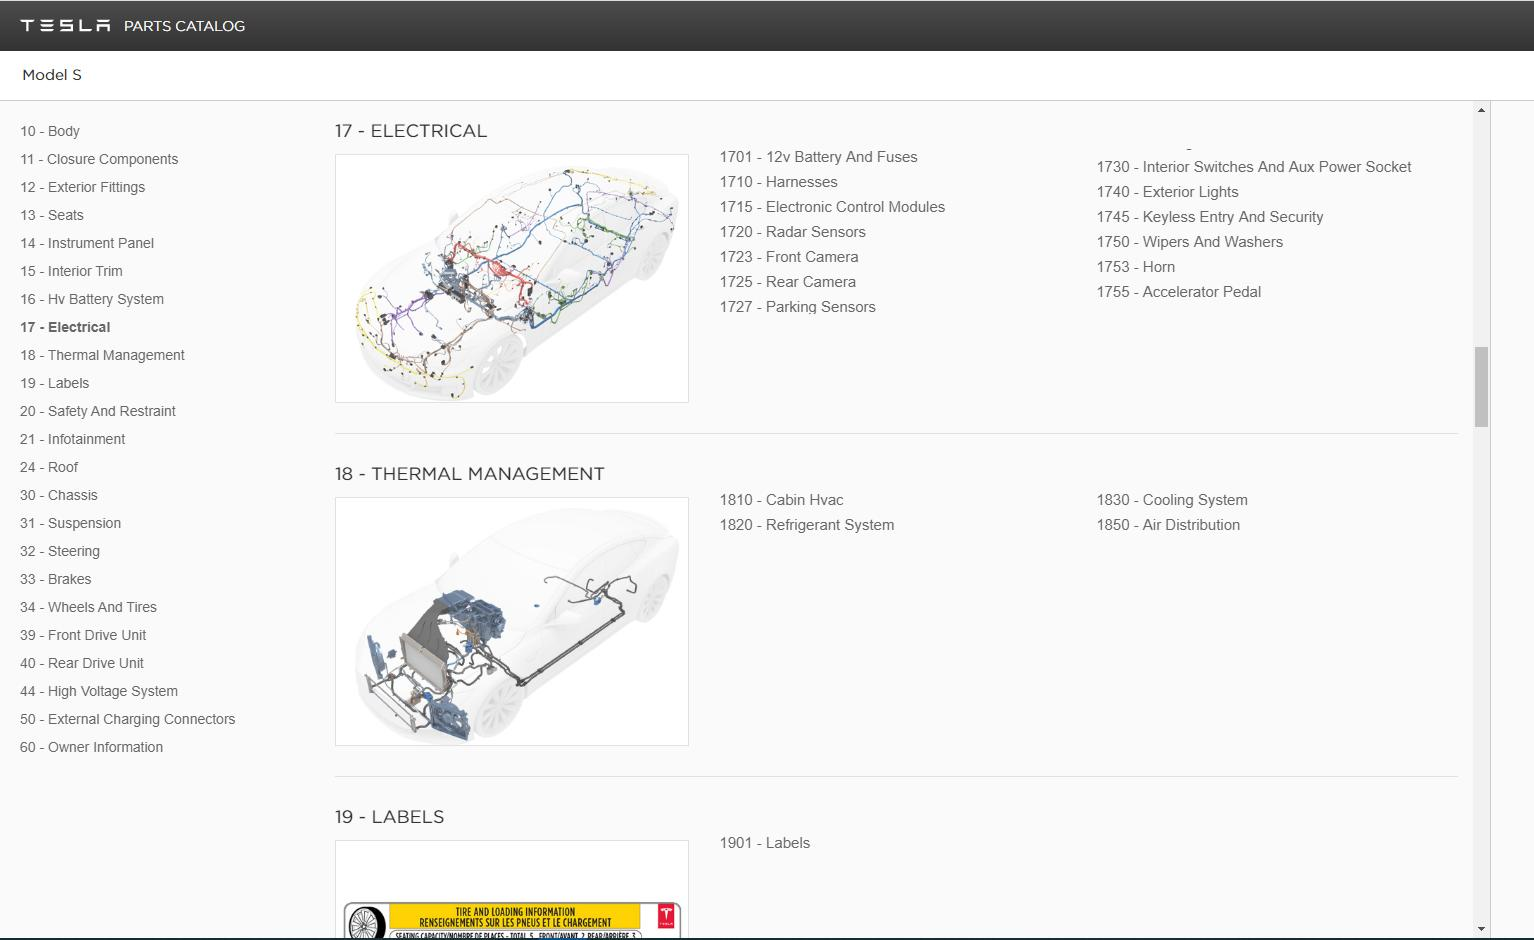The height and width of the screenshot is (940, 1534).
Task: Open 1727 - Parking Sensors
Action: tap(798, 307)
